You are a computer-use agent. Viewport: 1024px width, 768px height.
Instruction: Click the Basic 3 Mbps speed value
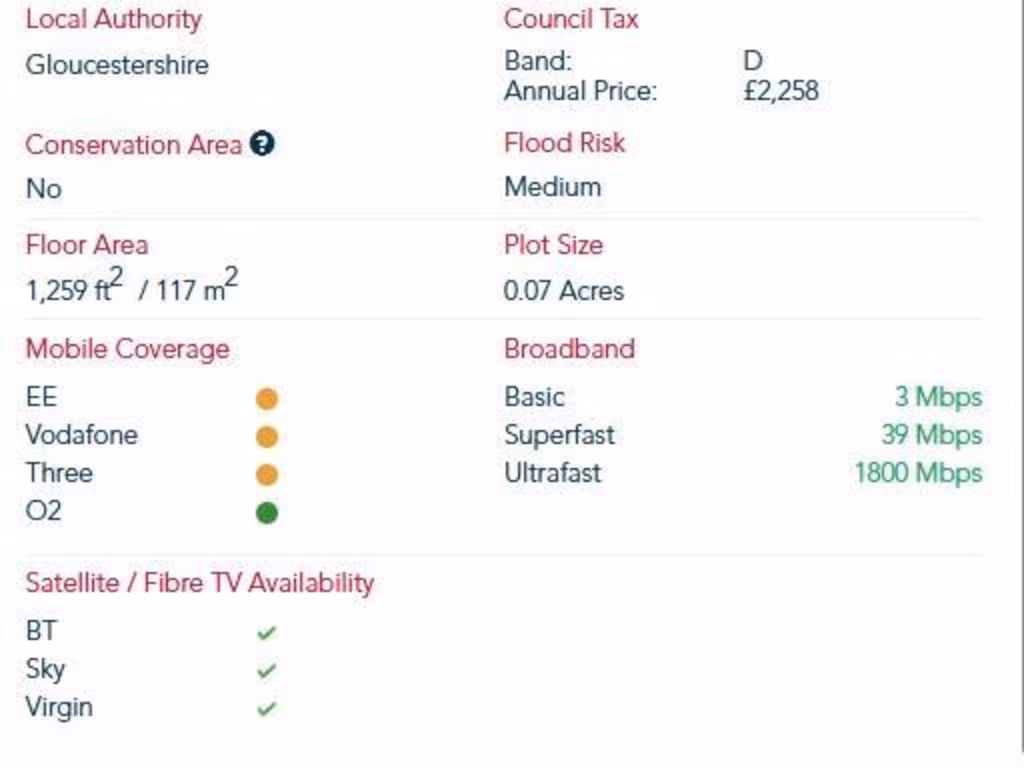[938, 396]
